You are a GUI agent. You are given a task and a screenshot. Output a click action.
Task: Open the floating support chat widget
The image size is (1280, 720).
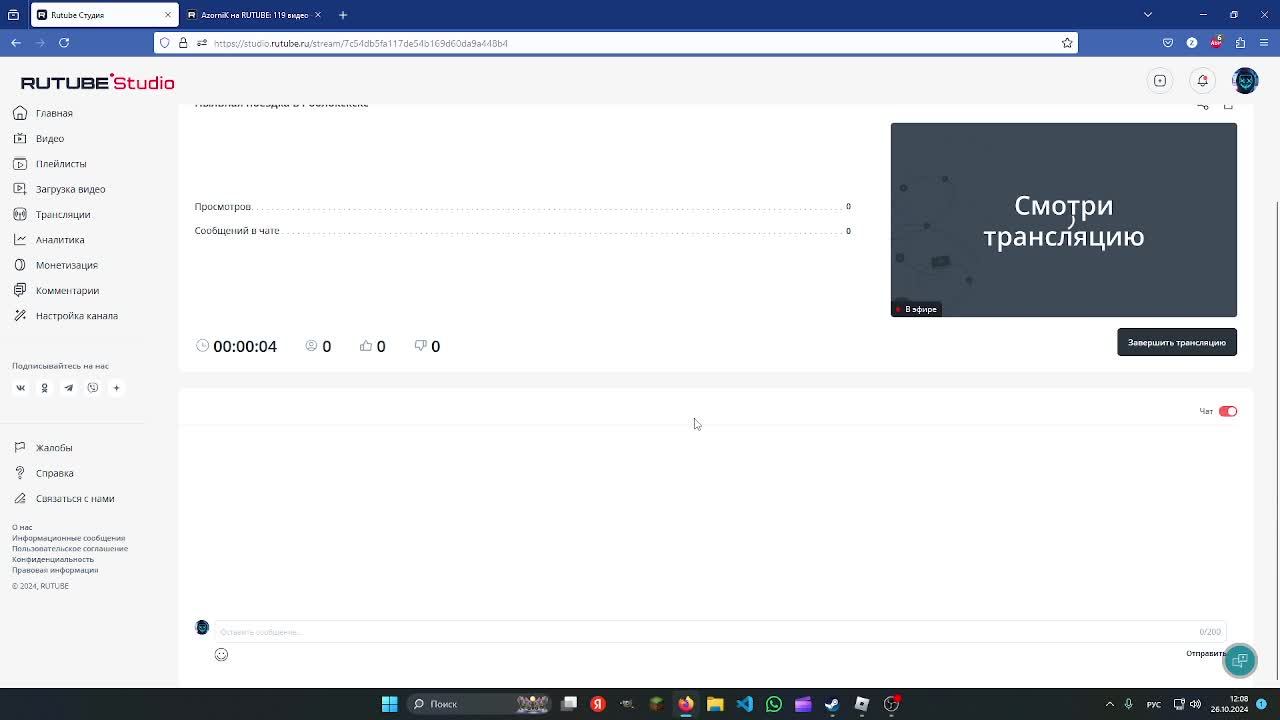point(1240,660)
